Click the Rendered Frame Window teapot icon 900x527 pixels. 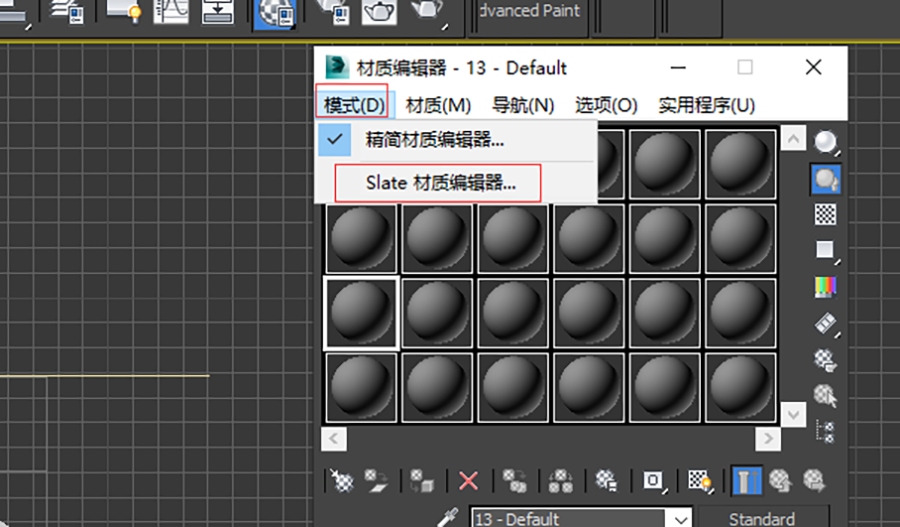point(379,13)
